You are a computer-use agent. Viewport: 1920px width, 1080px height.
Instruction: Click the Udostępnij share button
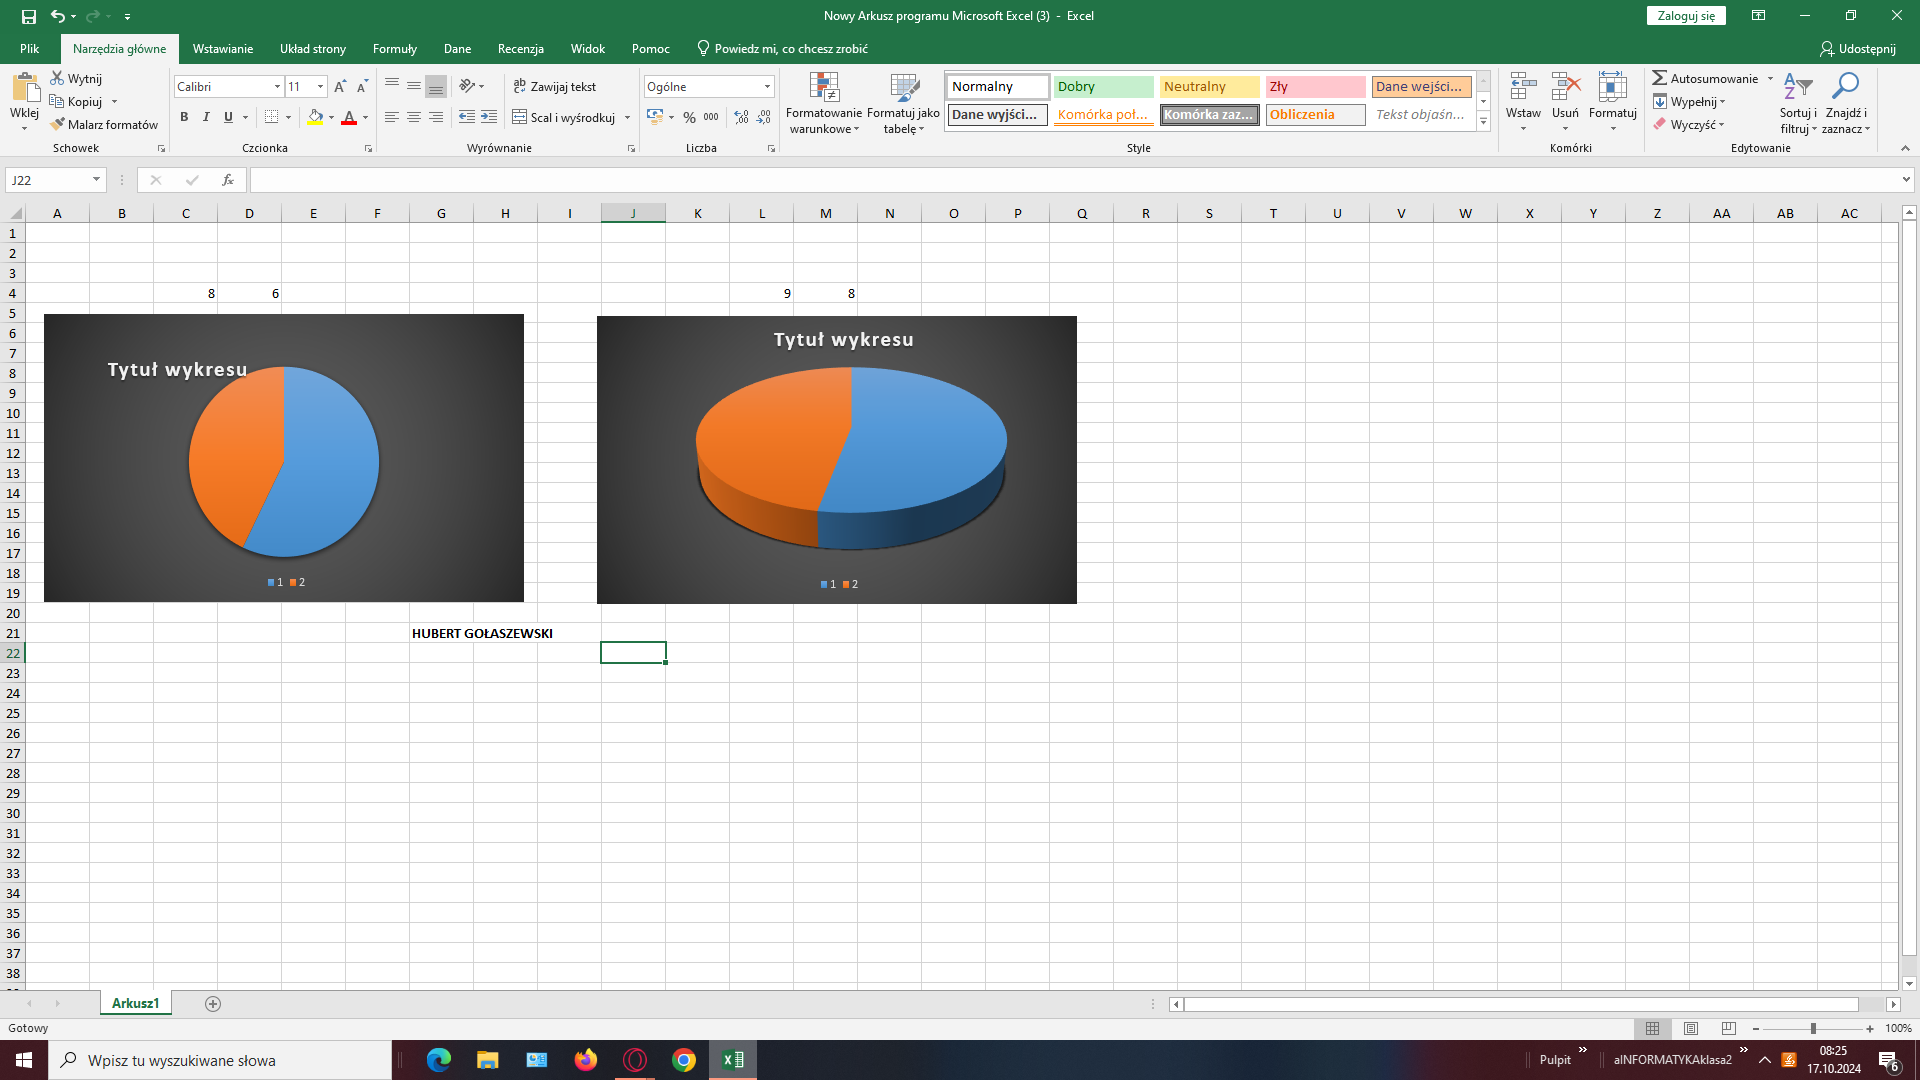coord(1857,48)
